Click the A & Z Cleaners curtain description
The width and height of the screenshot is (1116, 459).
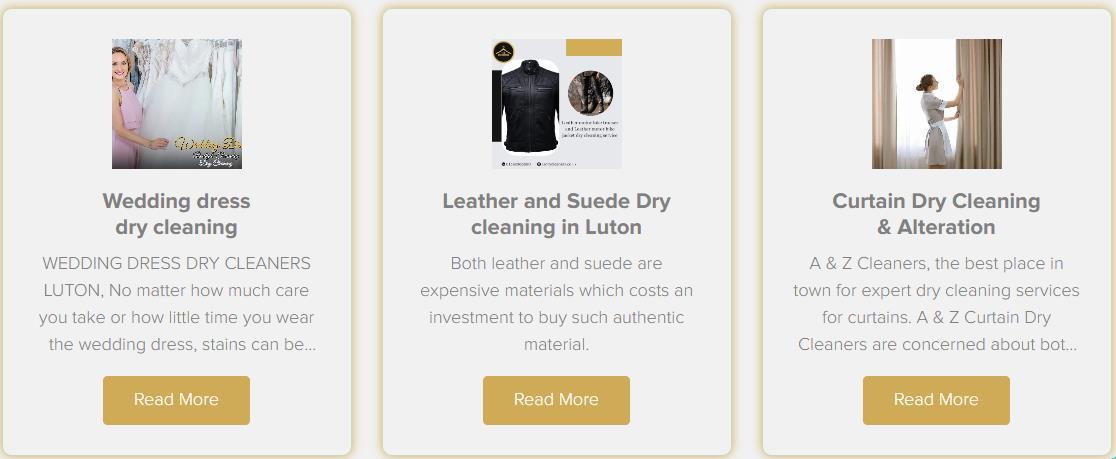tap(937, 304)
